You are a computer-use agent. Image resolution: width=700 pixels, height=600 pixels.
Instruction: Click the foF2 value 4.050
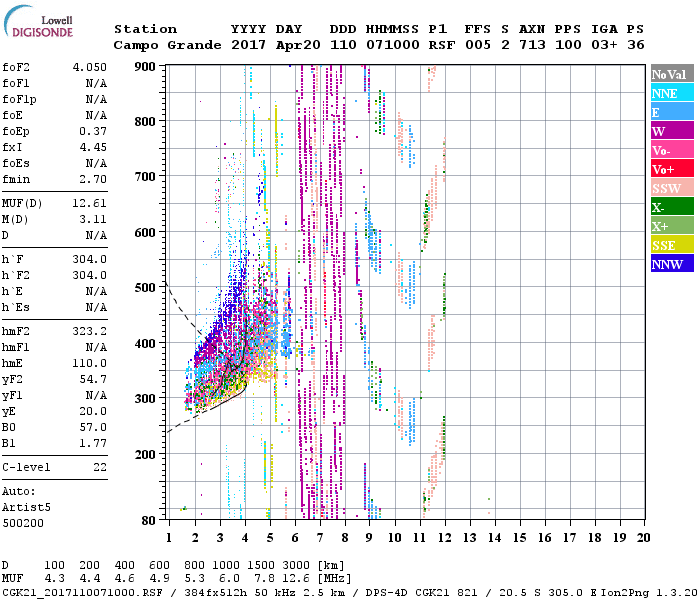pyautogui.click(x=89, y=67)
